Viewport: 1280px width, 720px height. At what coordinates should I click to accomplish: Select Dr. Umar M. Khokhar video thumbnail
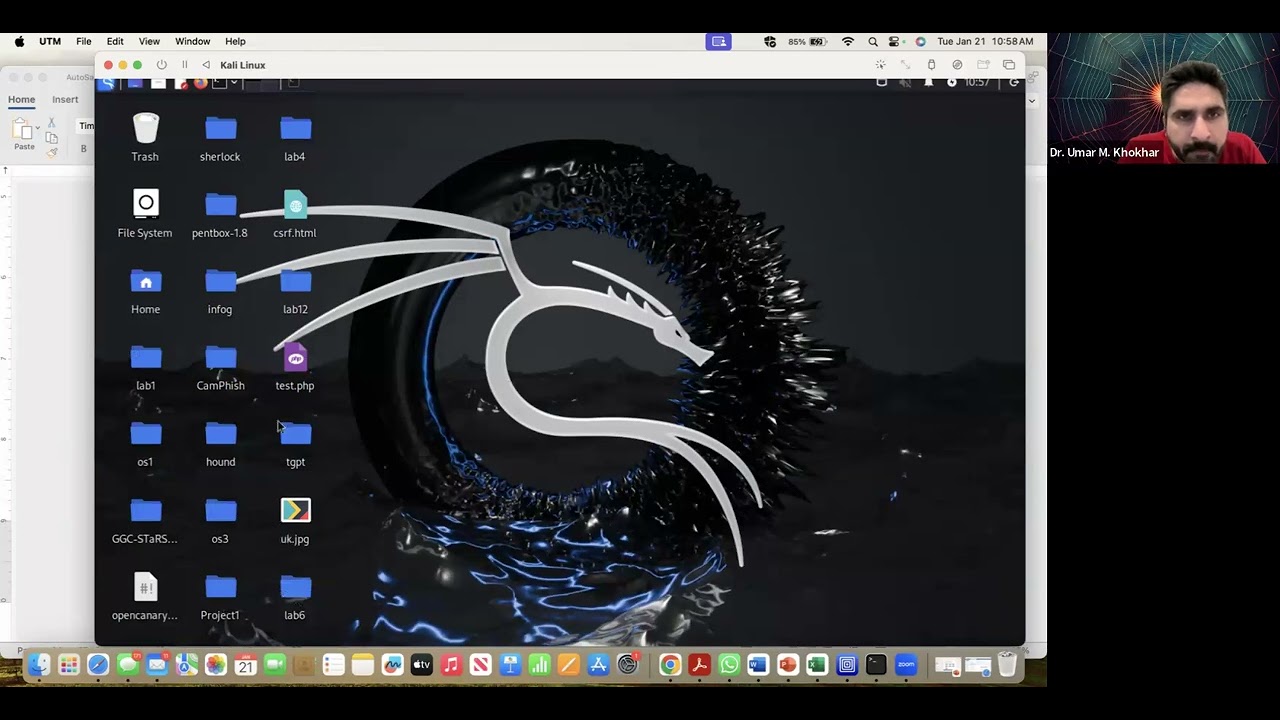coord(1163,98)
